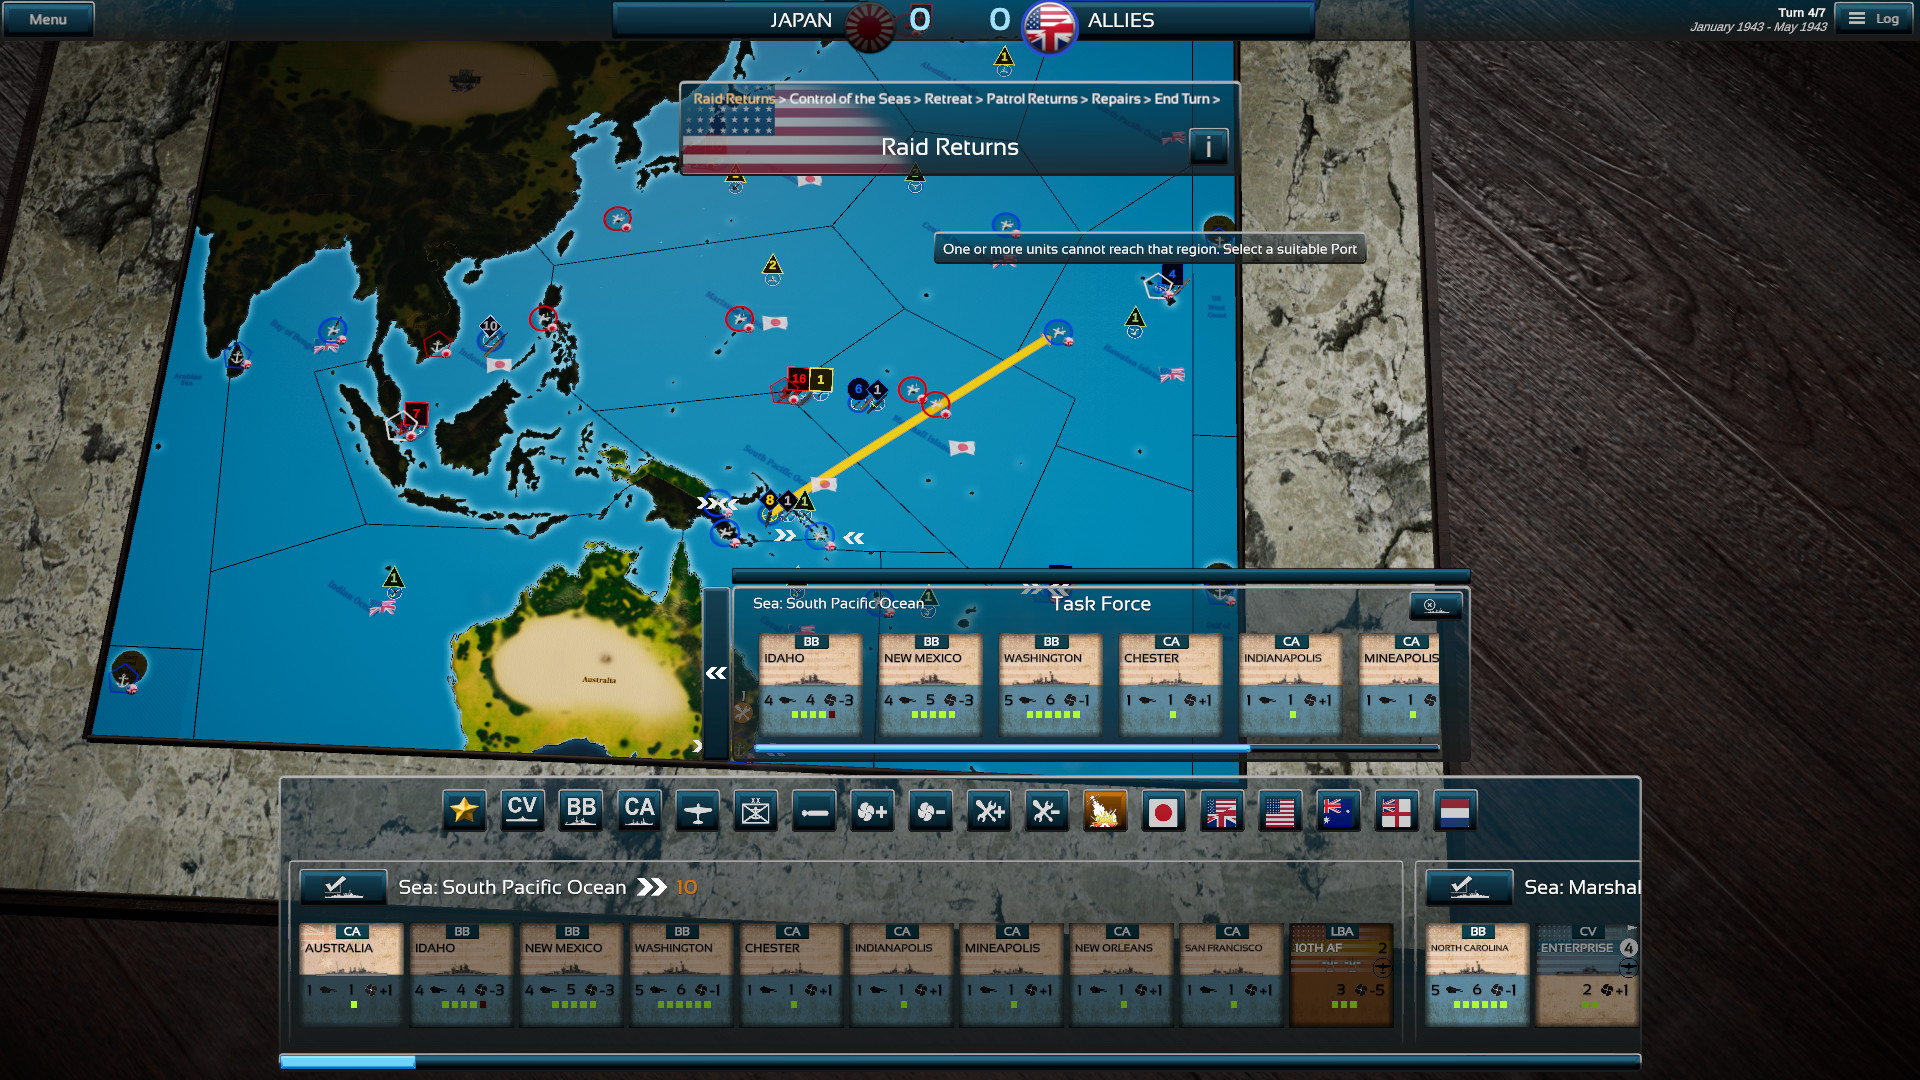This screenshot has width=1920, height=1080.
Task: Select the BB battleship filter icon
Action: click(x=581, y=811)
